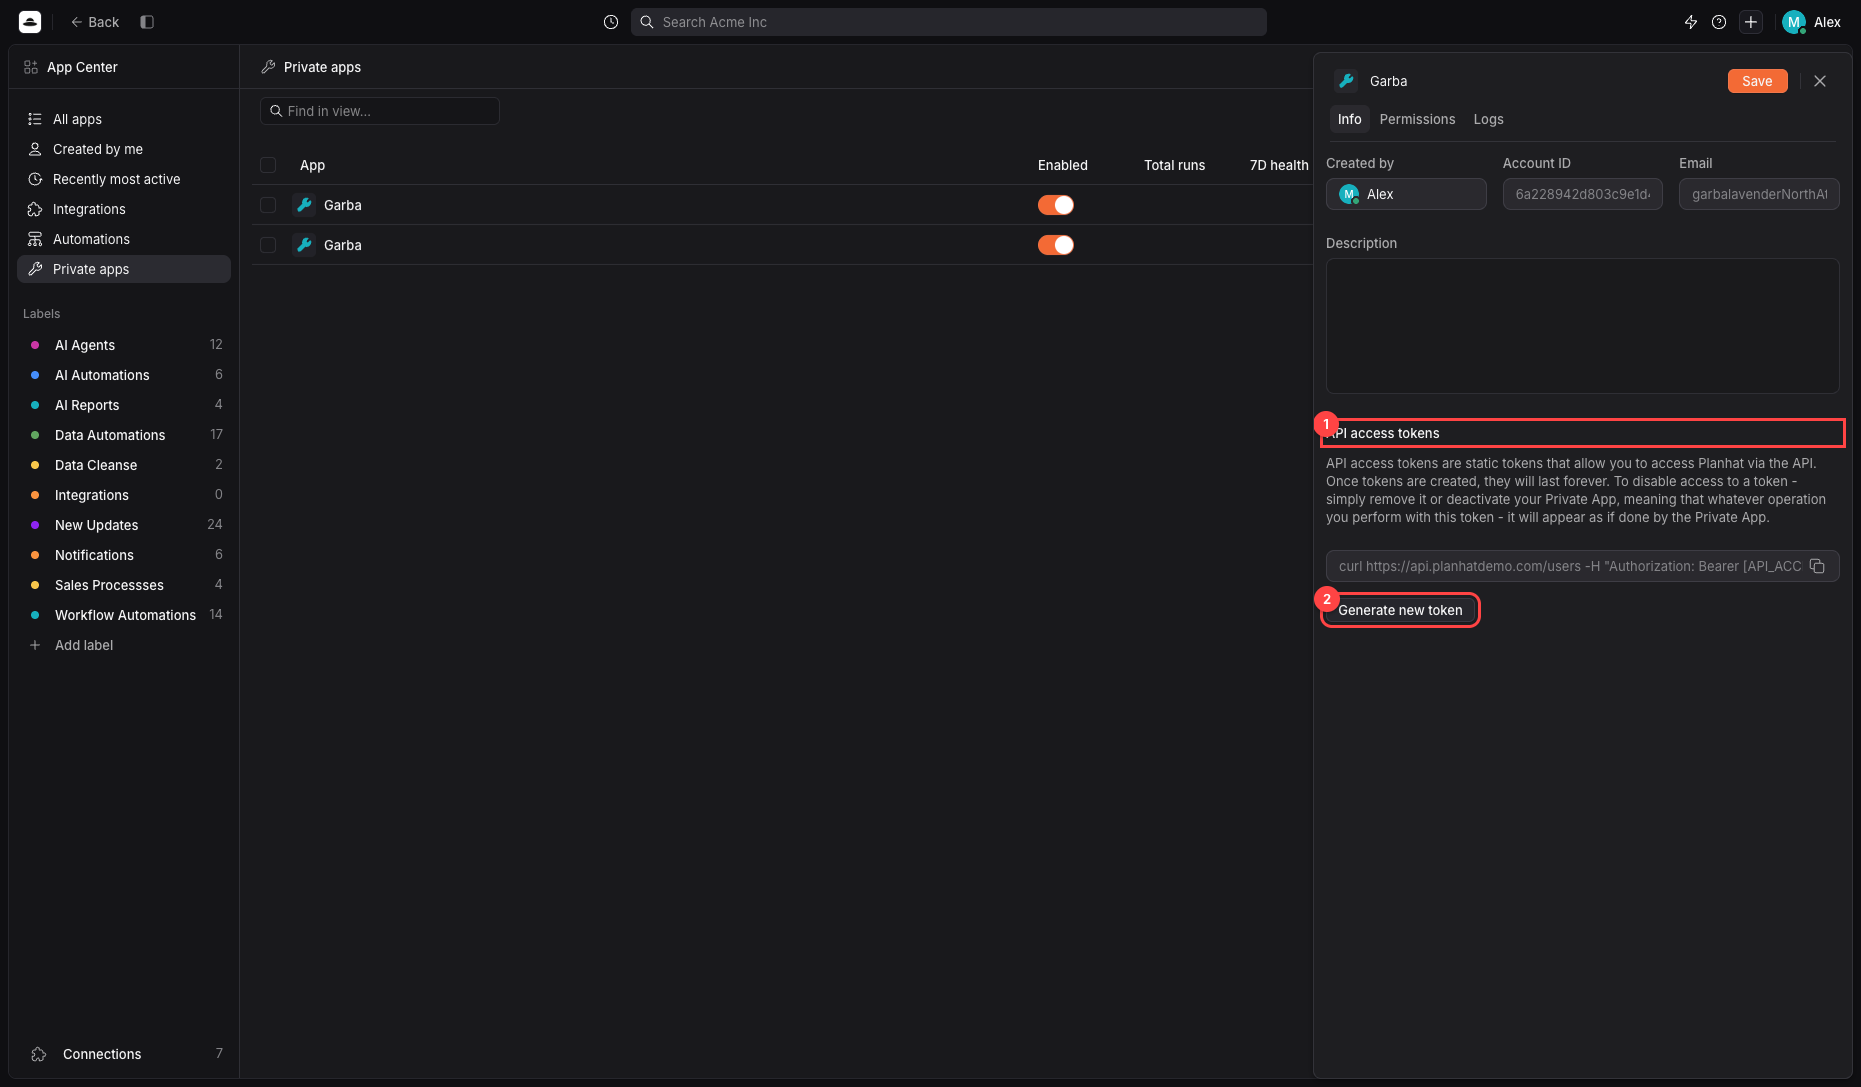Click the App Center heading
The image size is (1861, 1087).
82,67
